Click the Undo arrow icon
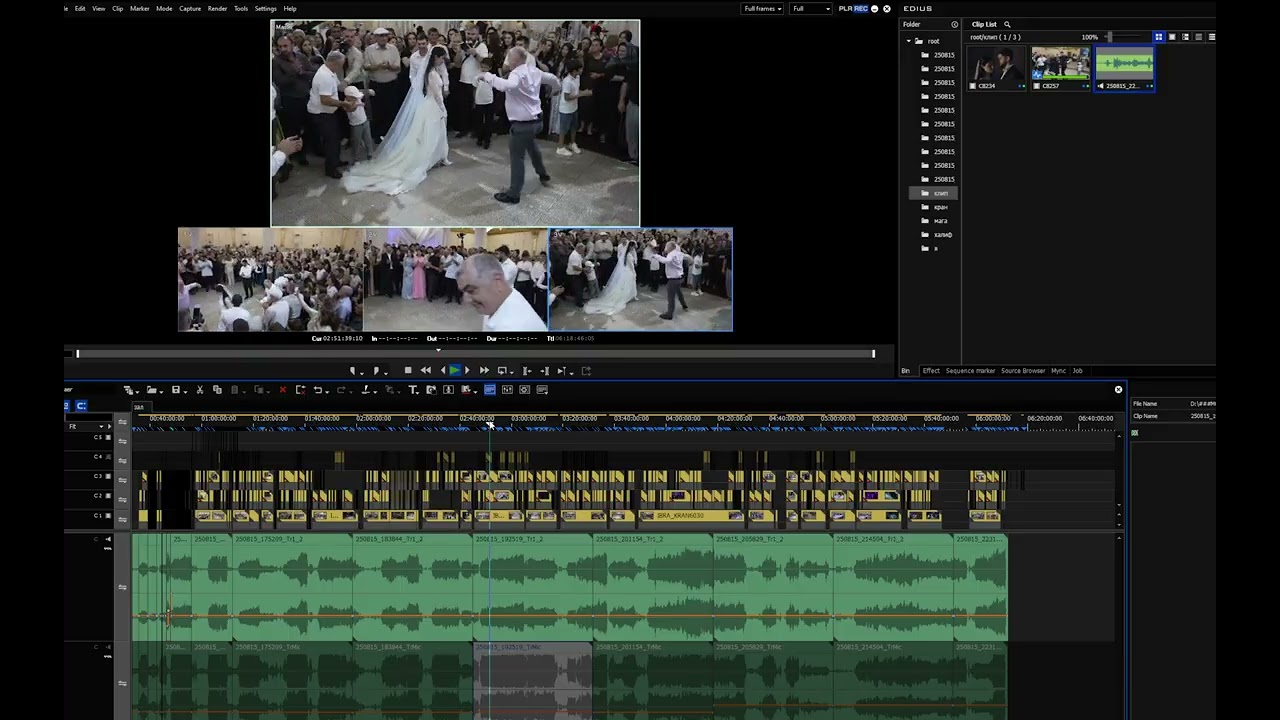The width and height of the screenshot is (1280, 720). tap(318, 390)
